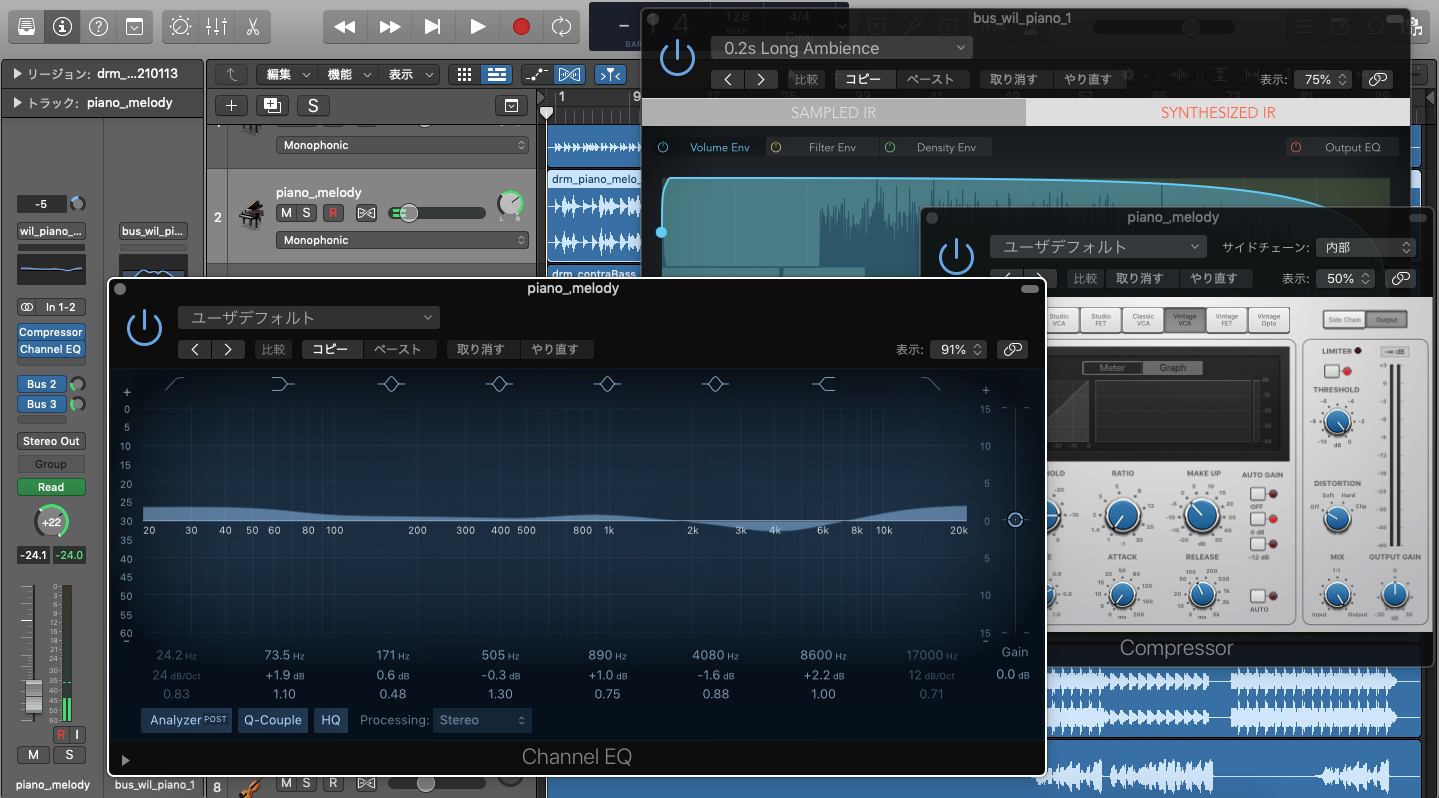Viewport: 1439px width, 798px height.
Task: Click the Stereo Out output slot
Action: (51, 441)
